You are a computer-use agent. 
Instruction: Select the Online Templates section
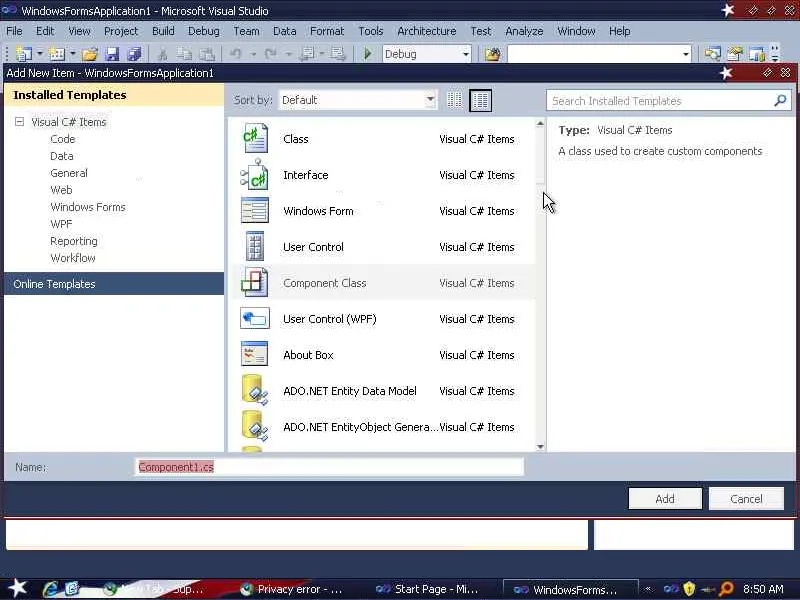click(114, 284)
